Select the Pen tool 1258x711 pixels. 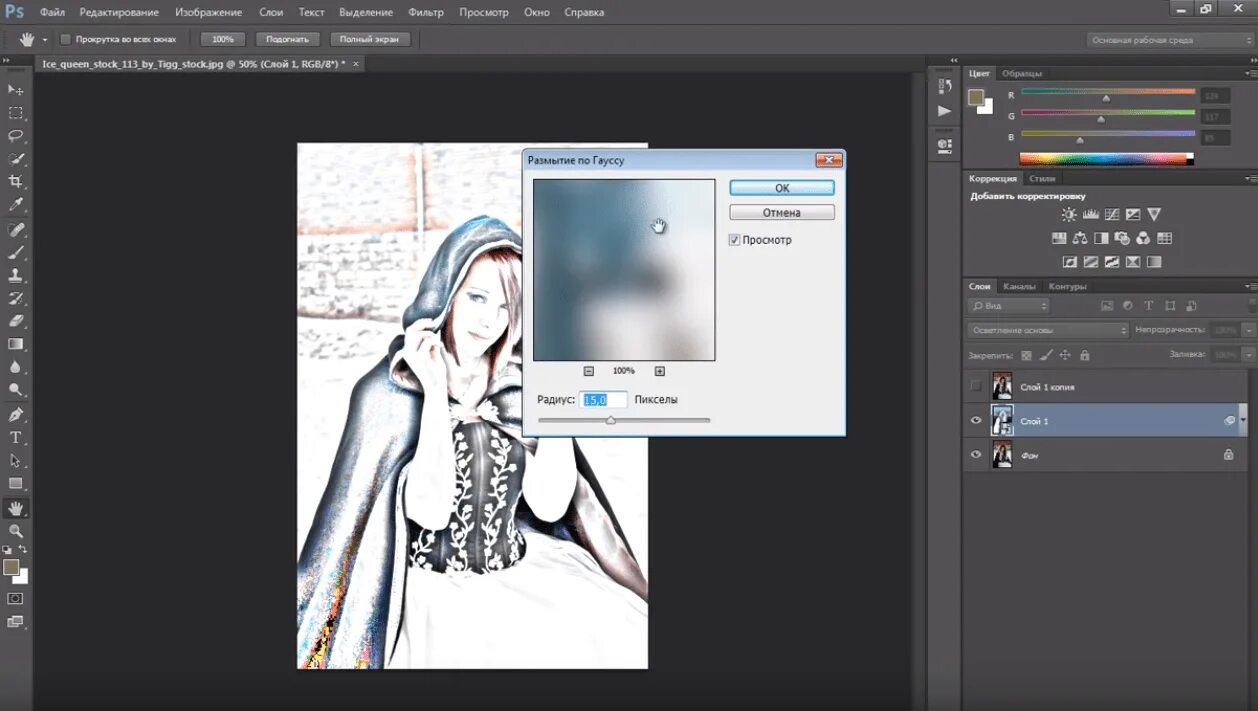16,415
